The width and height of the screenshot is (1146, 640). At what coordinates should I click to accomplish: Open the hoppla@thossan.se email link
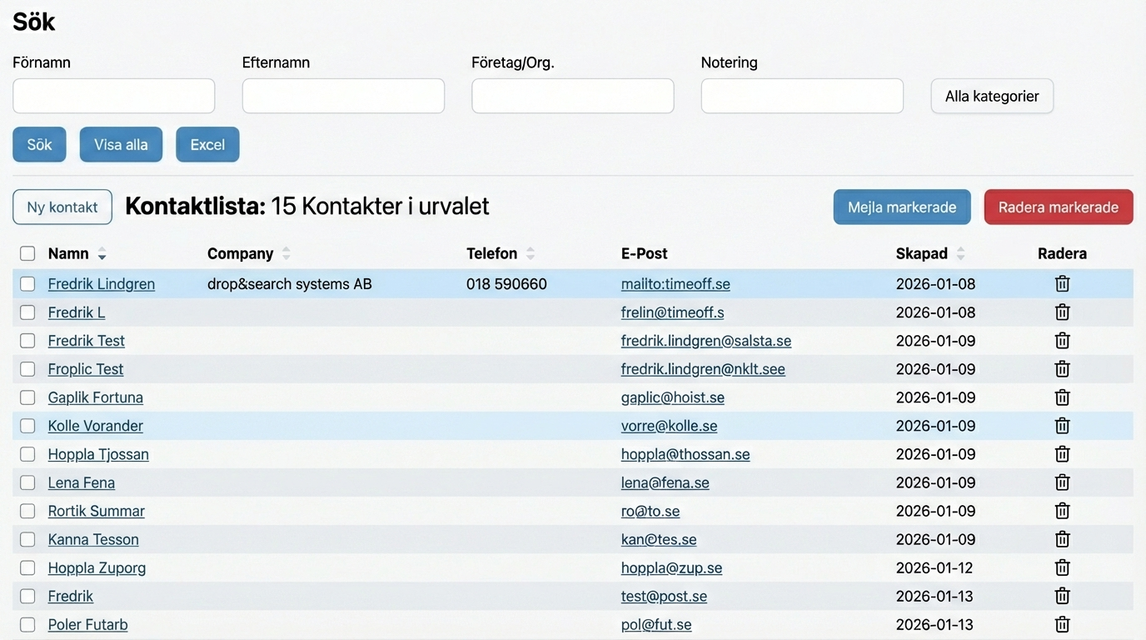coord(685,454)
